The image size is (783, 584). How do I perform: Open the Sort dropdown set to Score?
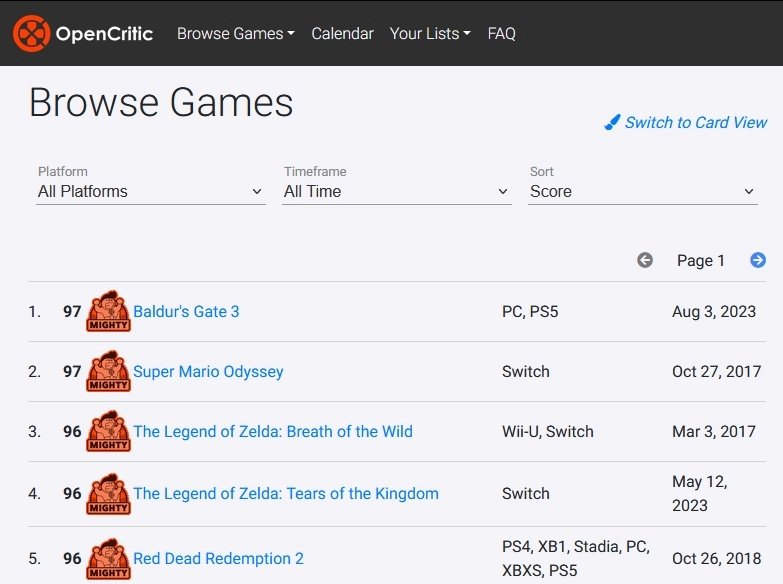coord(642,191)
